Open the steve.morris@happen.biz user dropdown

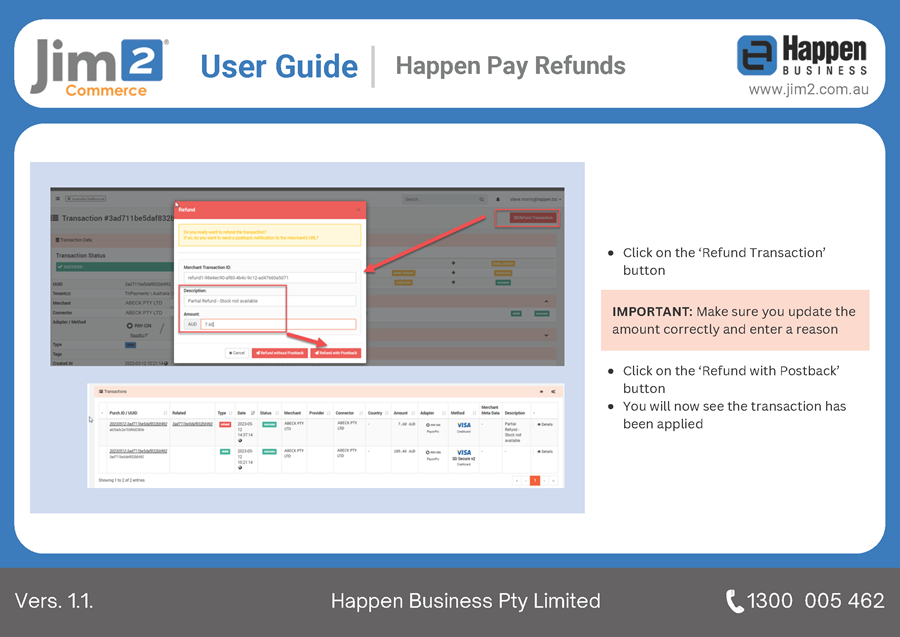click(536, 199)
